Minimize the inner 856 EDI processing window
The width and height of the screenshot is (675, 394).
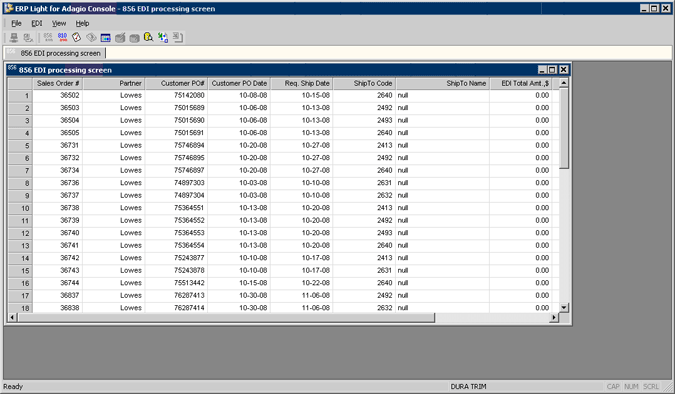click(x=542, y=69)
